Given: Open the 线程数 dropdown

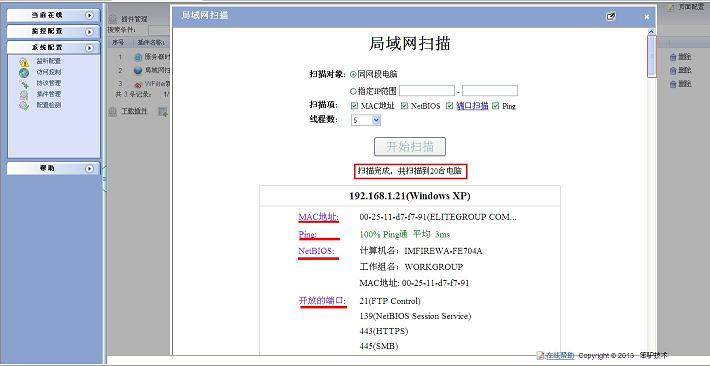Looking at the screenshot, I should [366, 120].
